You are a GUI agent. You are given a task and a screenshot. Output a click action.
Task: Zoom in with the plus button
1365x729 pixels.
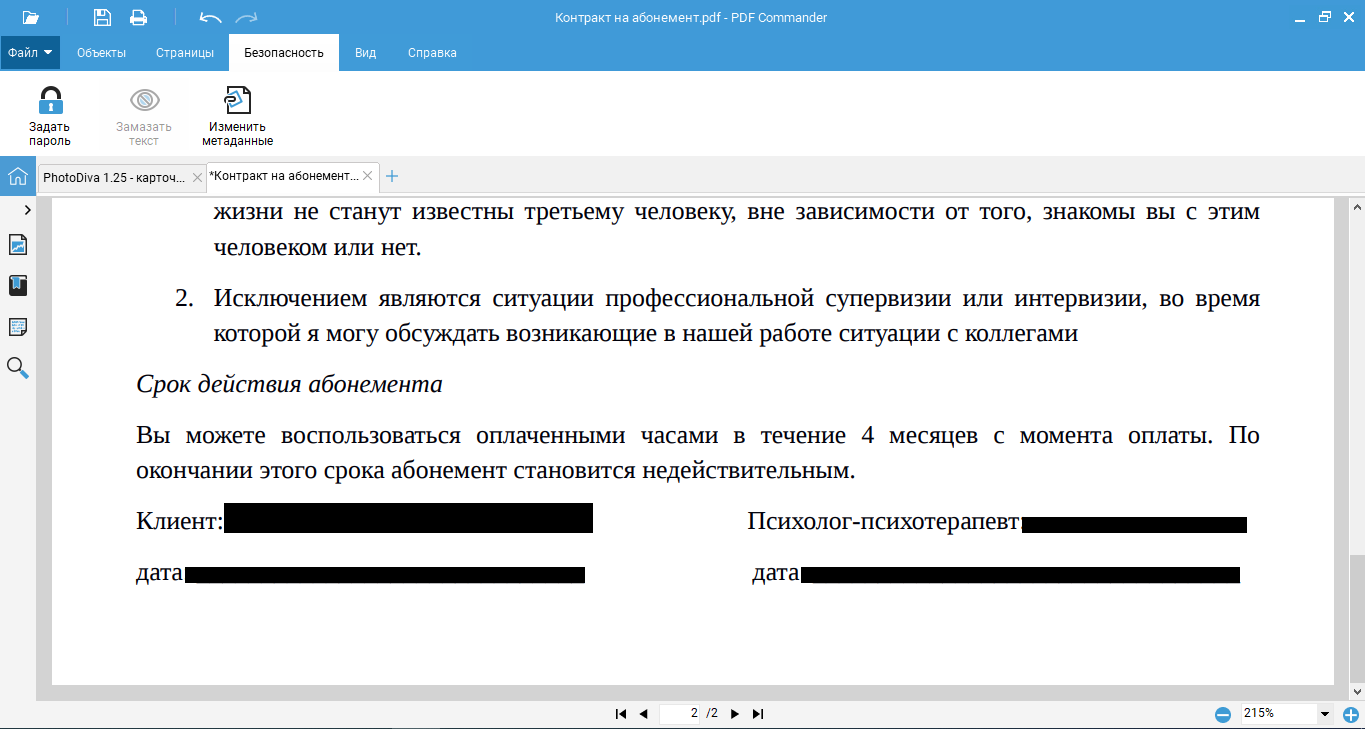pos(1351,714)
